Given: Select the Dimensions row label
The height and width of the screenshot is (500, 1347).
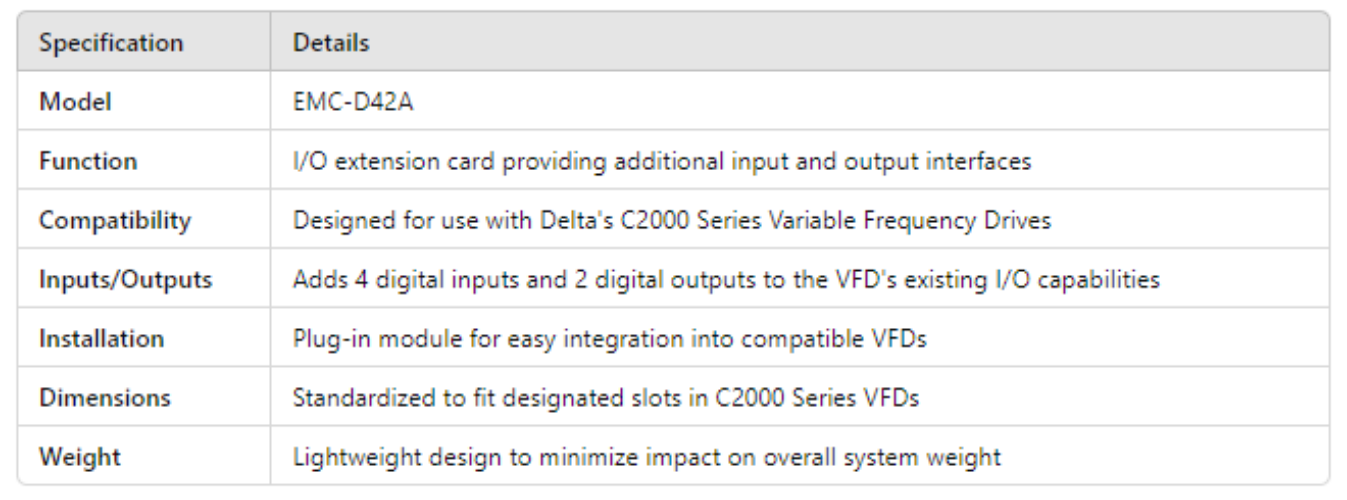Looking at the screenshot, I should 105,397.
